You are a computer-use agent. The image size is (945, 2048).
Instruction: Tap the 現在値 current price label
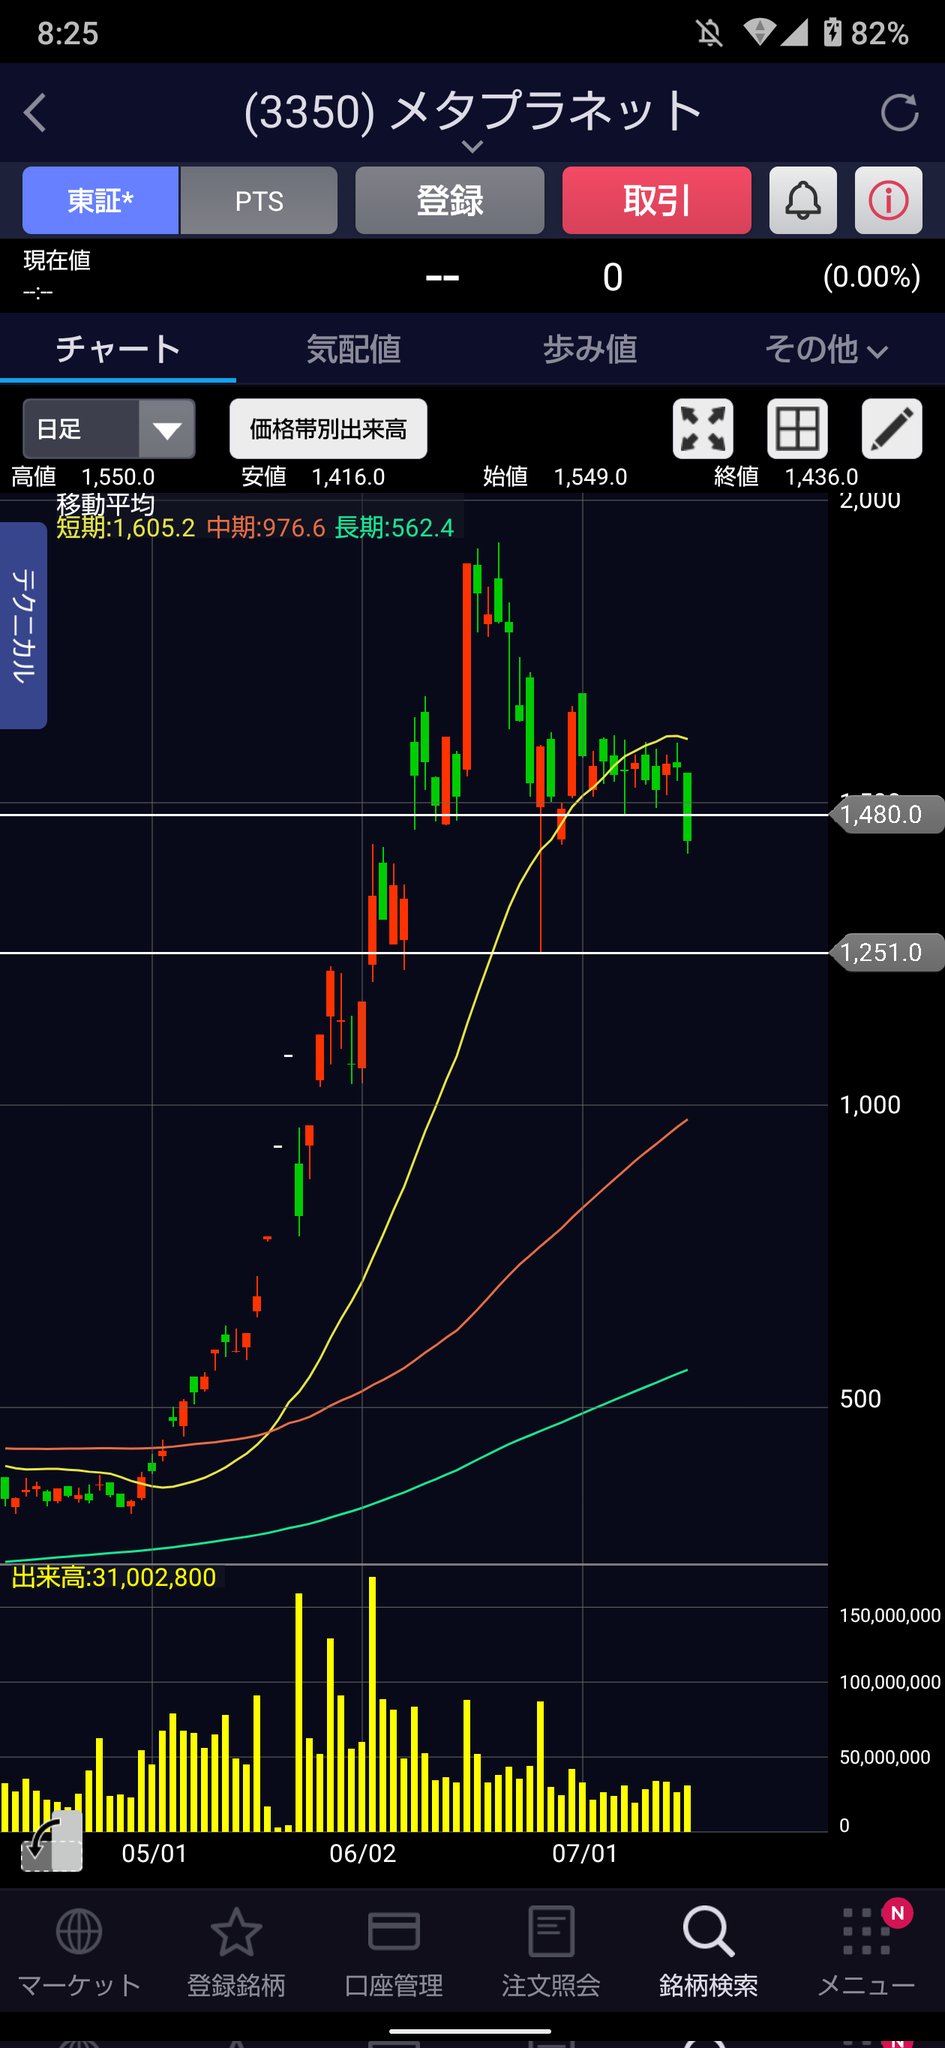point(57,260)
